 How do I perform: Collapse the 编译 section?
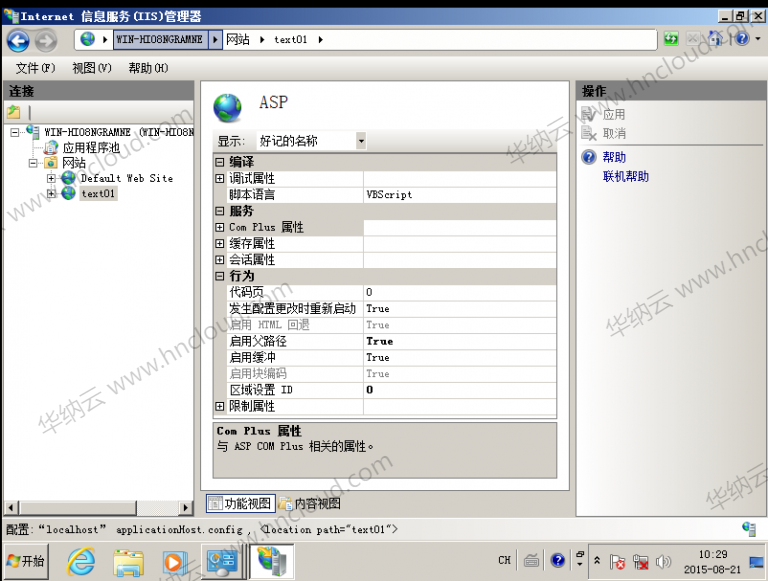click(220, 162)
